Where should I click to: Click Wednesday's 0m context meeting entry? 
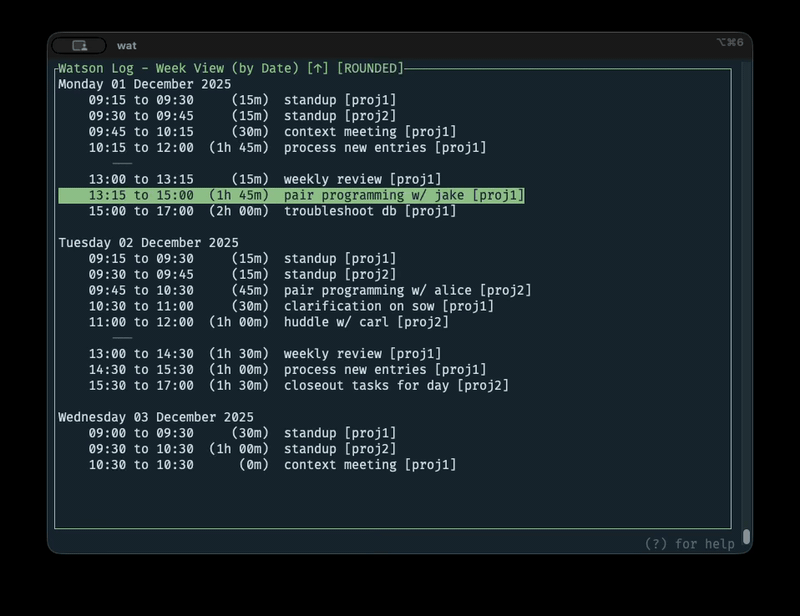272,465
